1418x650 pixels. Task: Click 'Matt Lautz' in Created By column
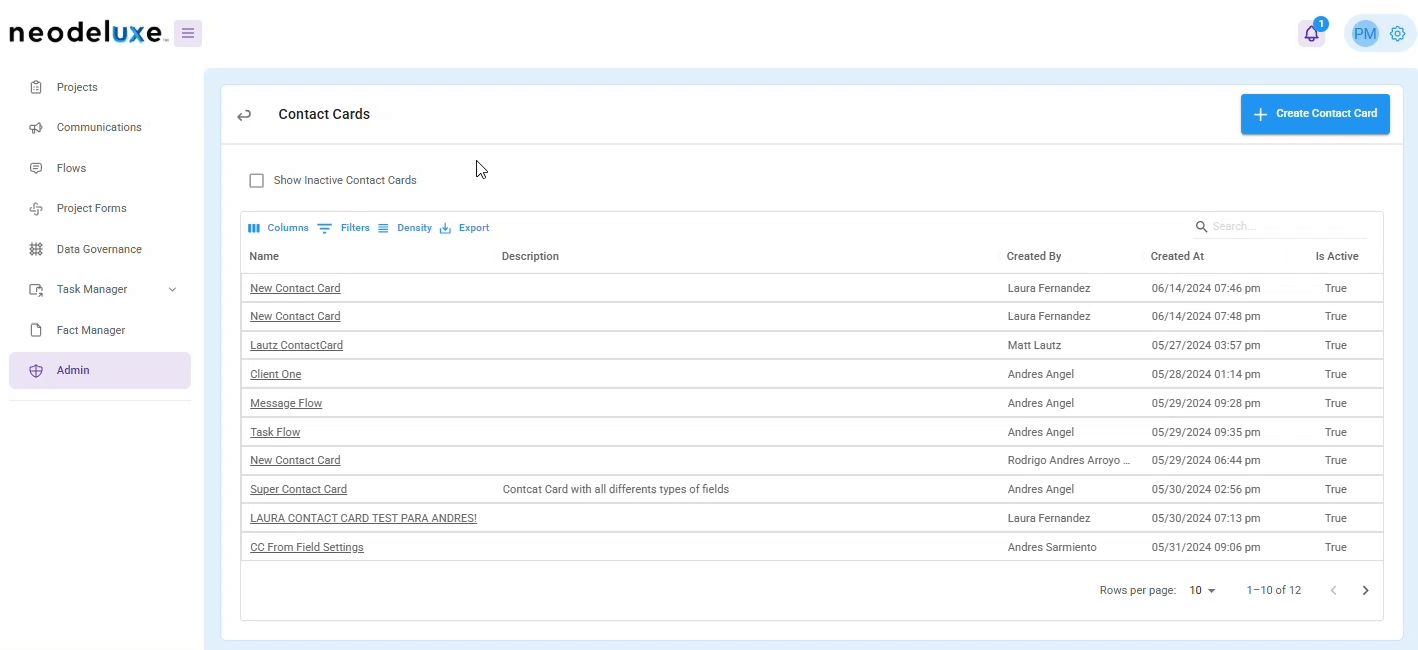(x=1035, y=345)
